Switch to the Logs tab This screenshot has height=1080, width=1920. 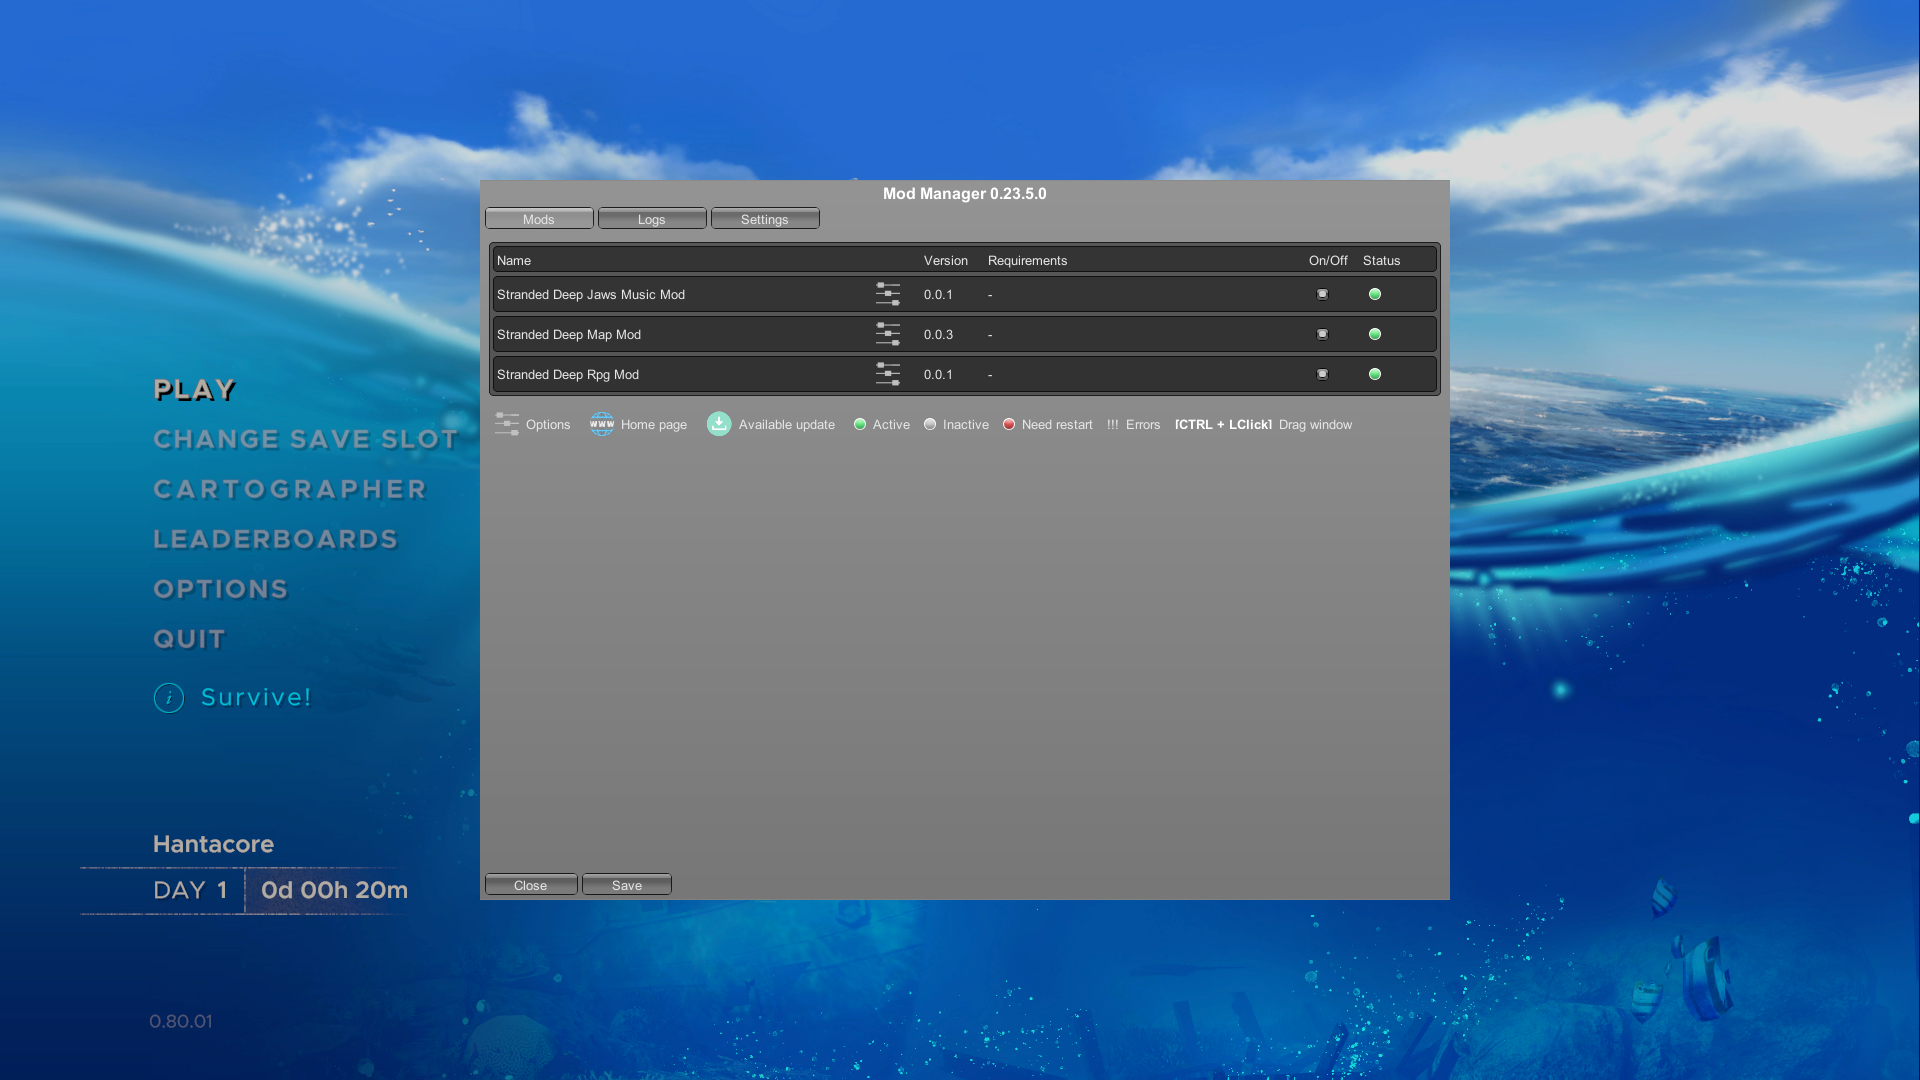tap(651, 219)
